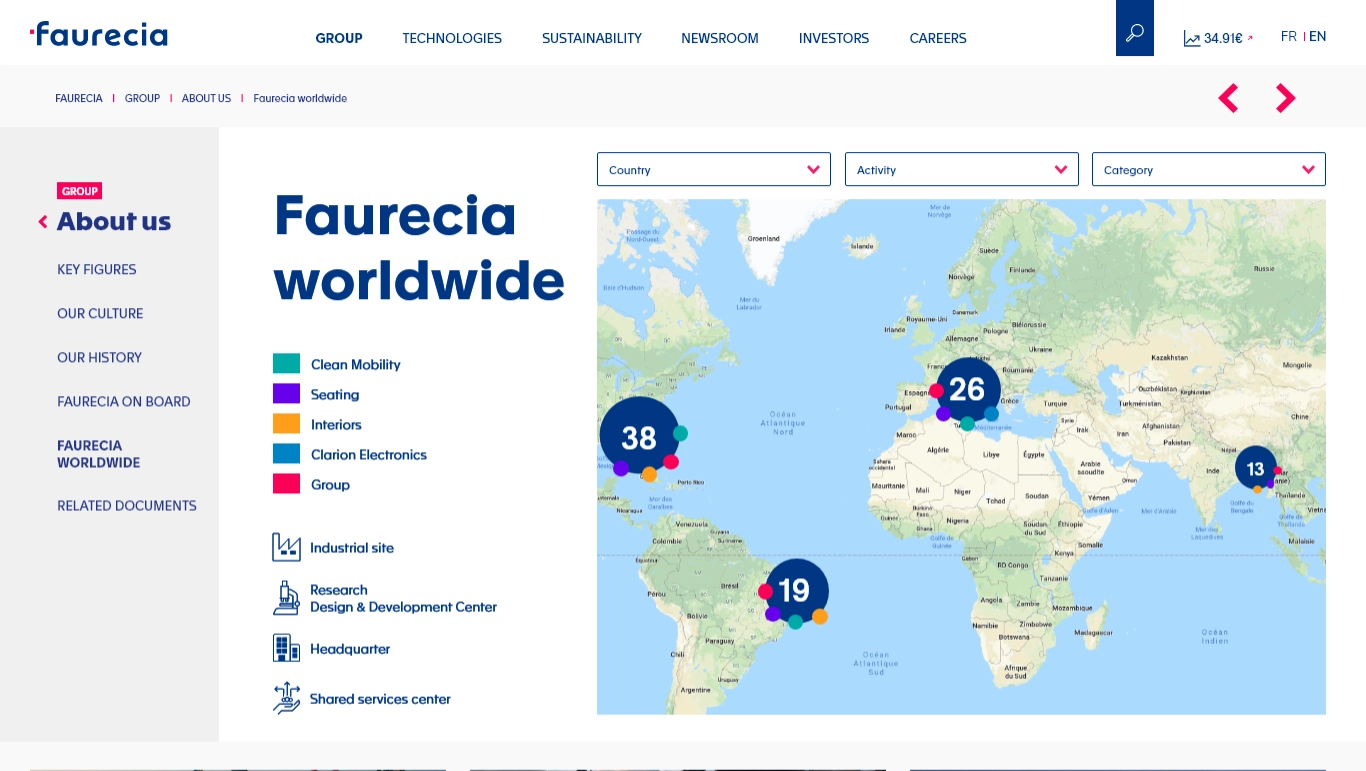Open OUR CULTURE in sidebar
1366x771 pixels.
pyautogui.click(x=100, y=313)
